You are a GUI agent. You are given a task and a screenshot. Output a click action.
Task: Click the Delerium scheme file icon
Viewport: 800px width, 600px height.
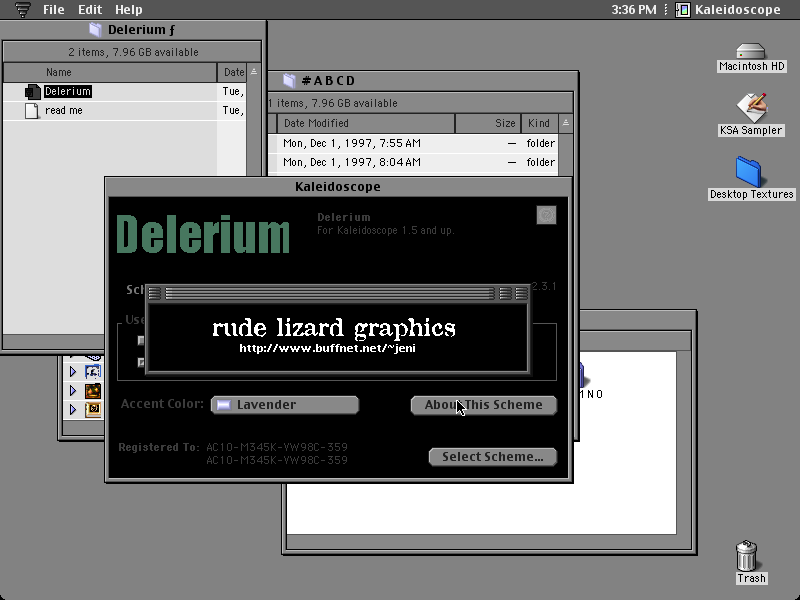[x=33, y=92]
